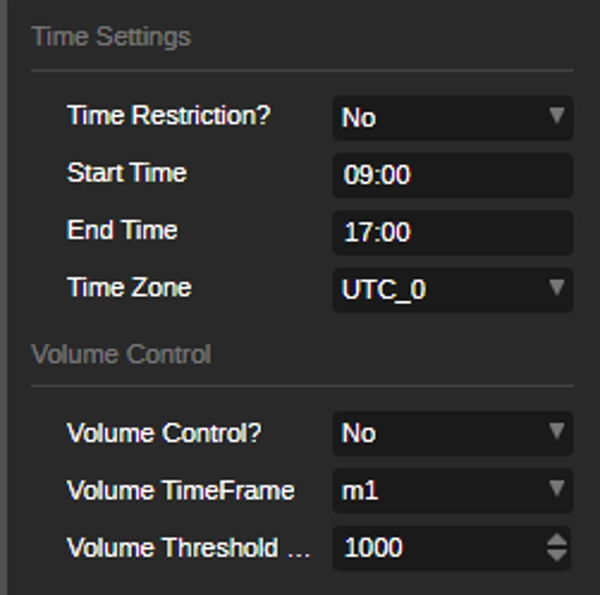
Task: Select the Time Zone label
Action: tap(129, 288)
